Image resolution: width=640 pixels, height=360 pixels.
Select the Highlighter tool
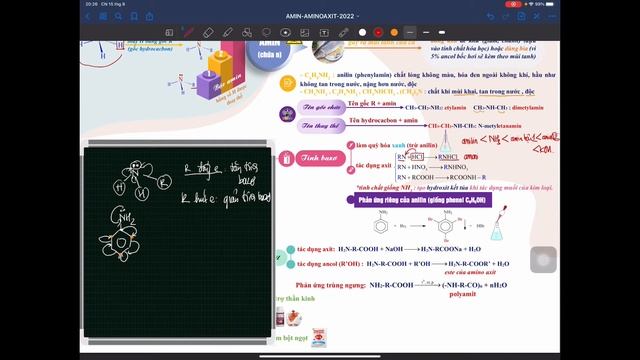click(x=228, y=32)
